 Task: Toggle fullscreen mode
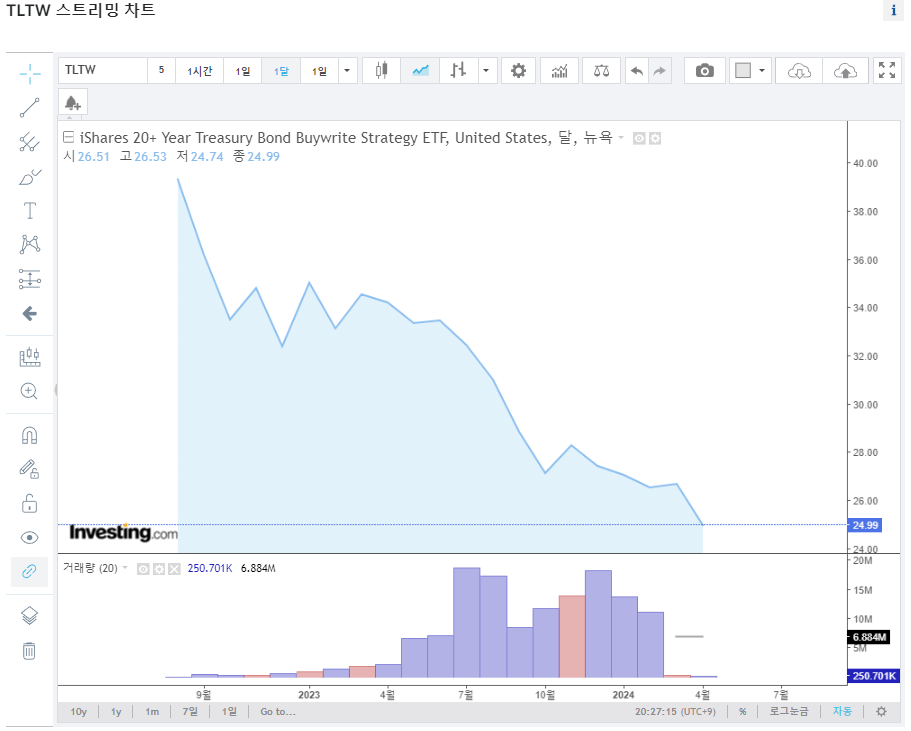coord(887,70)
